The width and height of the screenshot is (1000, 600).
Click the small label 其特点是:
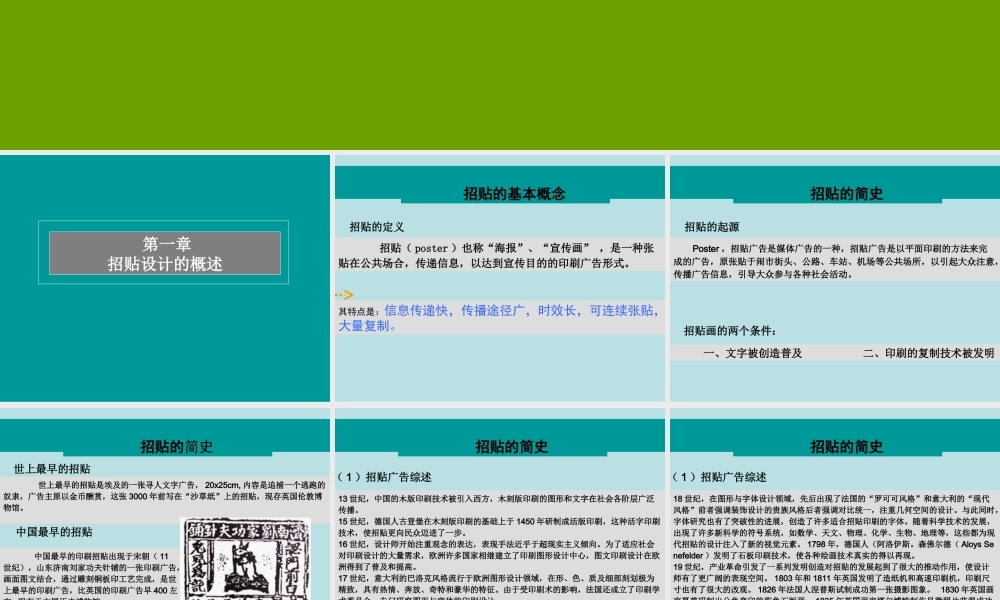pyautogui.click(x=359, y=312)
